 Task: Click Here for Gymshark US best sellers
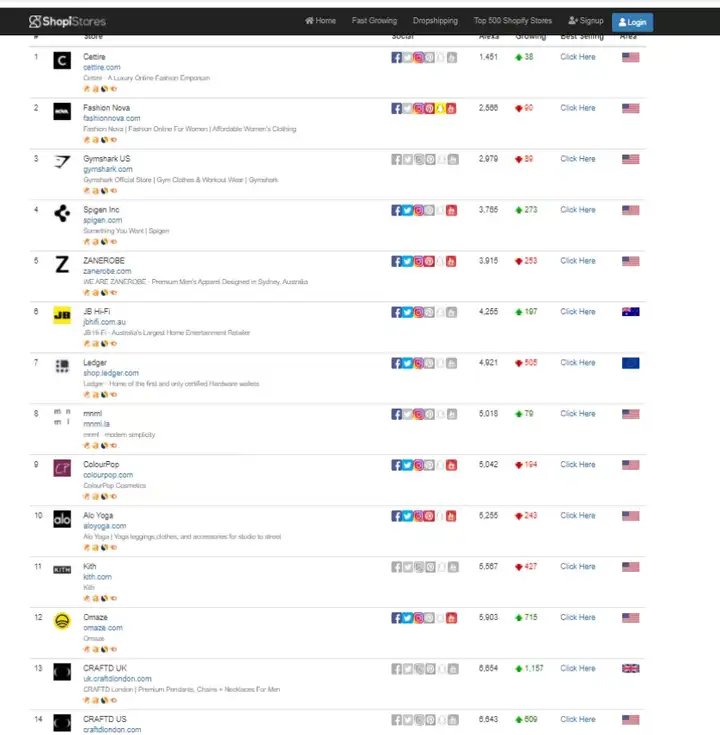point(578,159)
